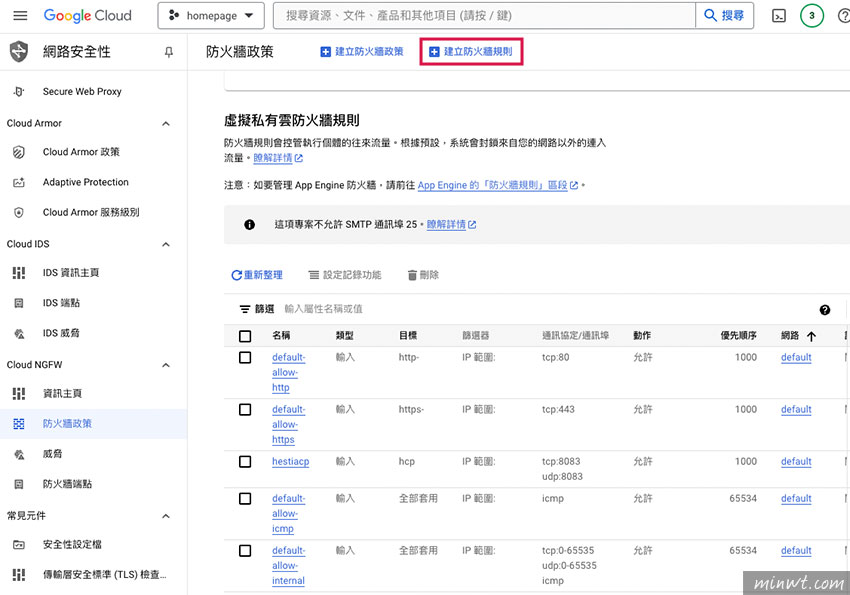Viewport: 850px width, 595px height.
Task: Open default-allow-https rule link
Action: 288,424
